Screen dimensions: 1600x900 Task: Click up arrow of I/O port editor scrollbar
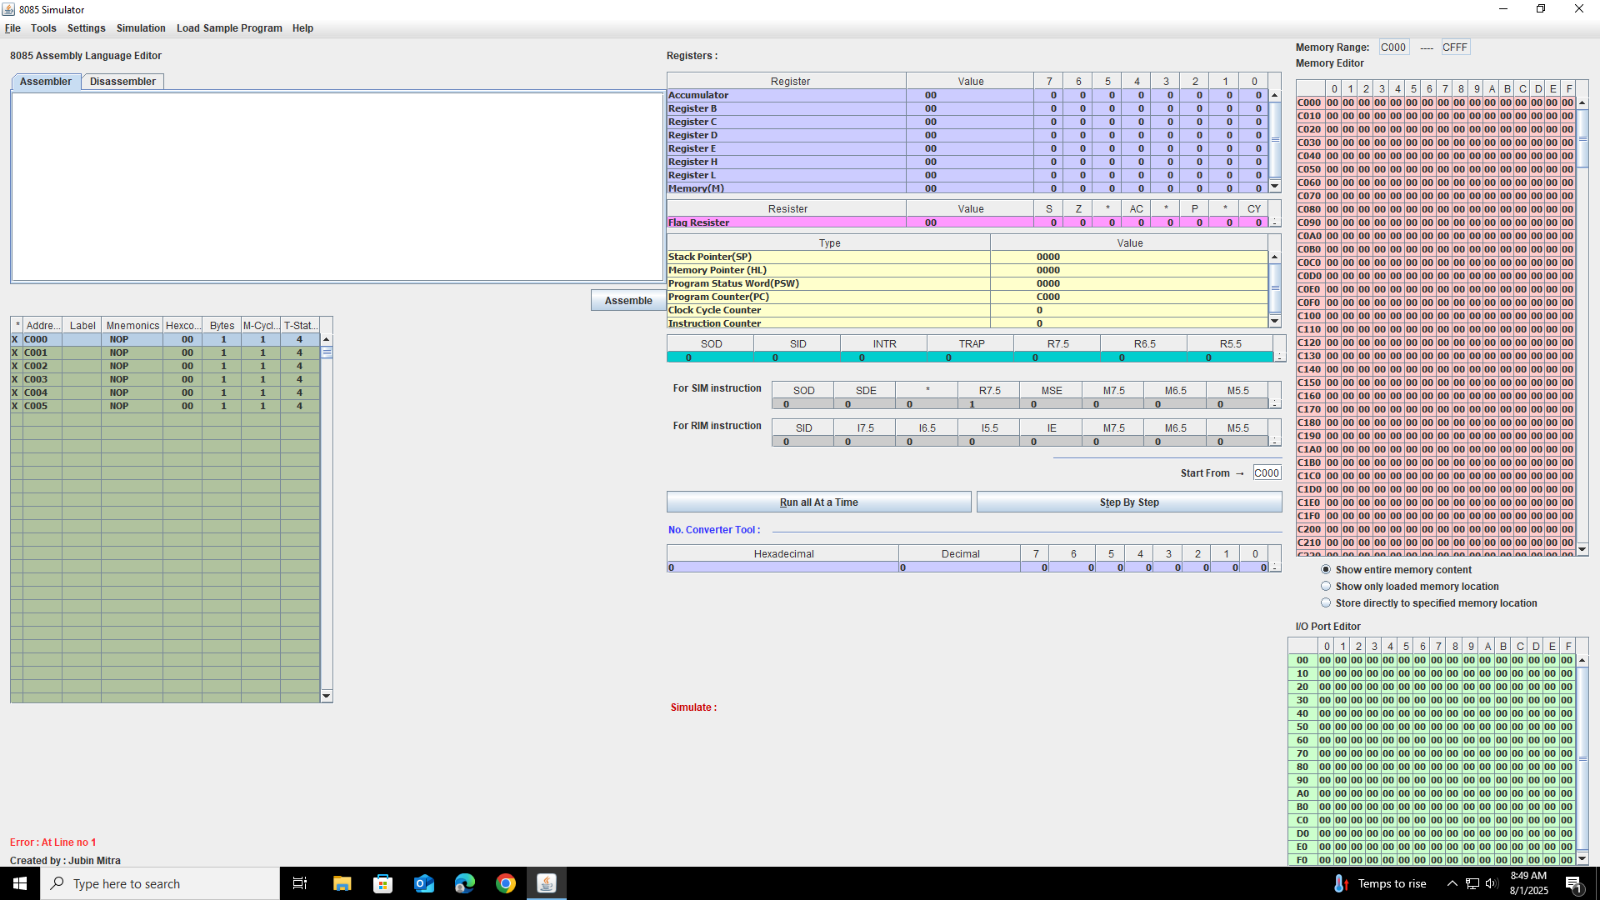click(x=1582, y=660)
